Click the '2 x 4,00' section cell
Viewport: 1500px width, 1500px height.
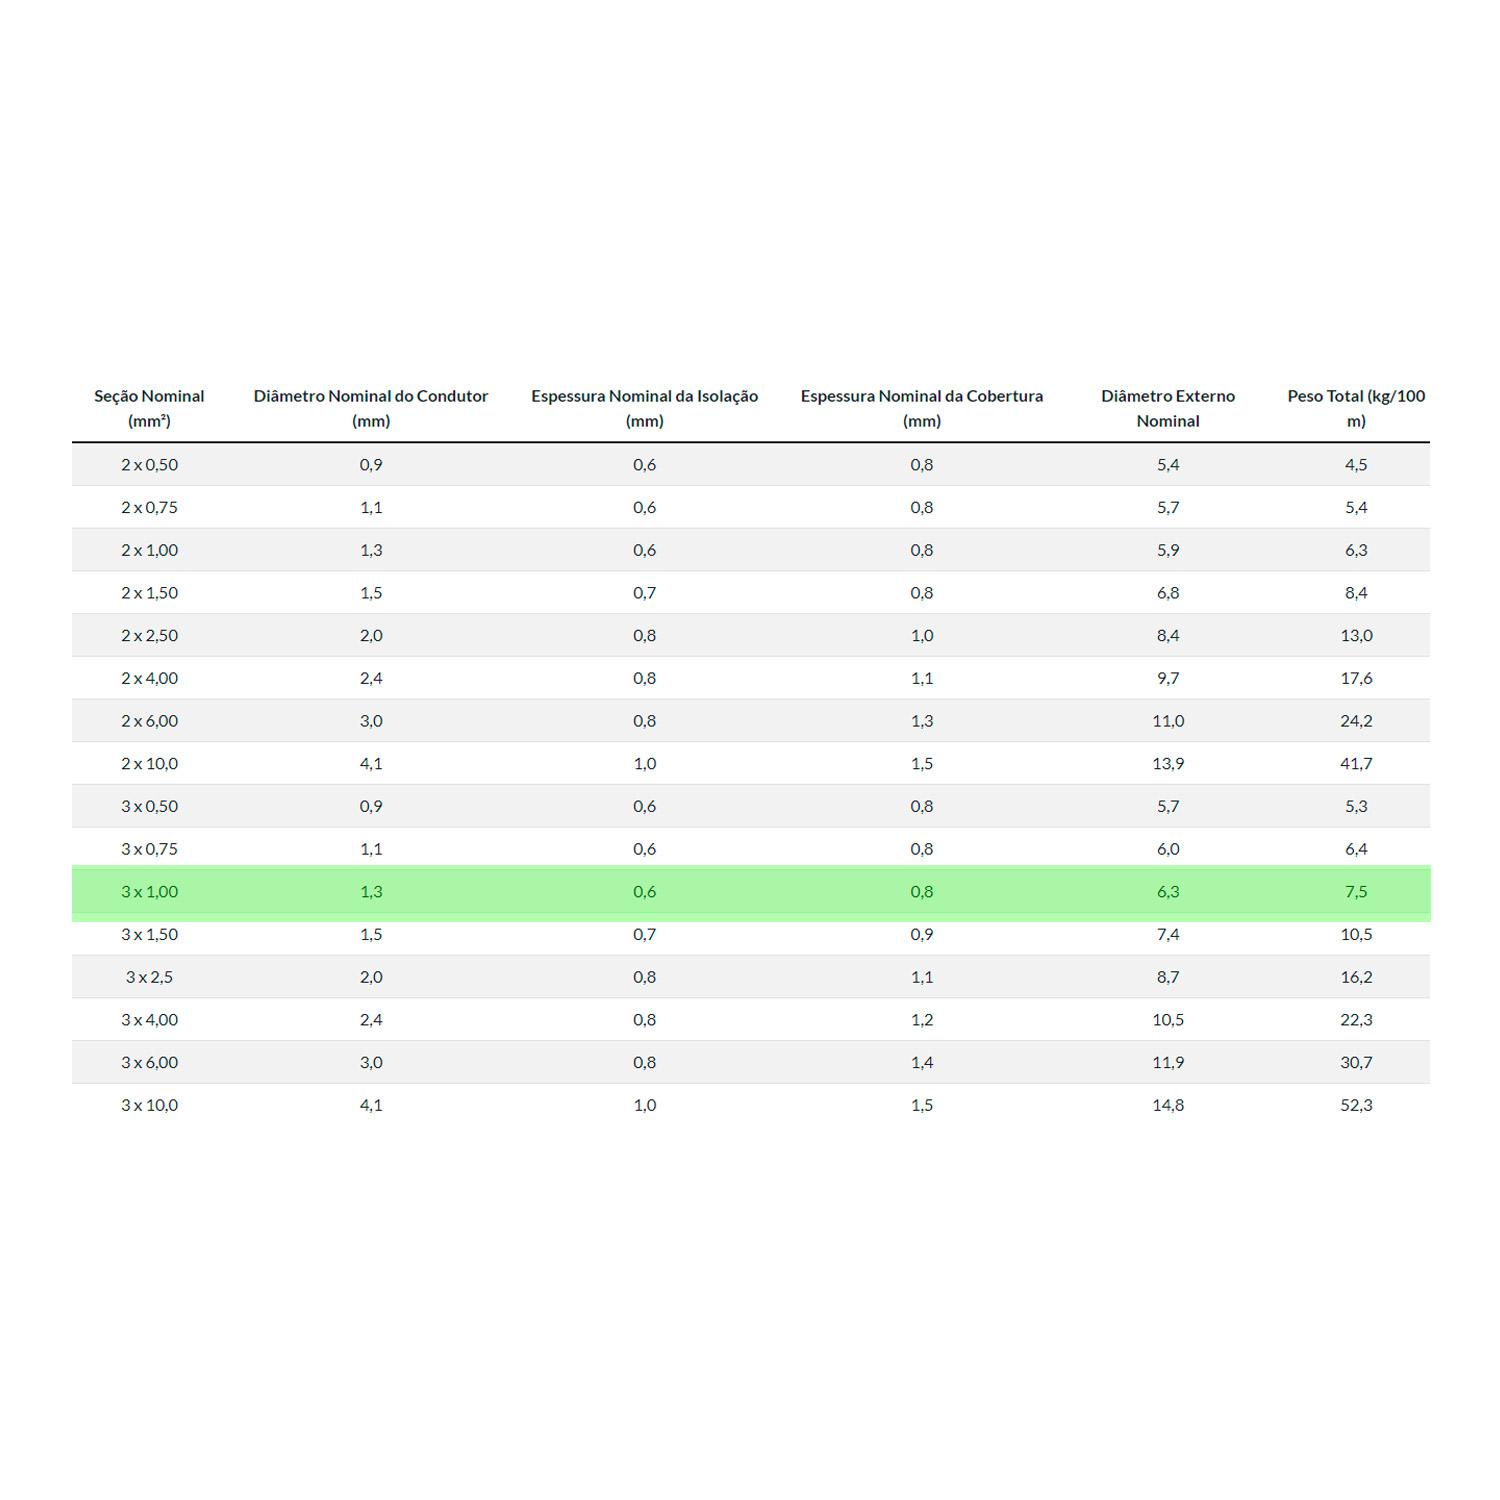[149, 679]
